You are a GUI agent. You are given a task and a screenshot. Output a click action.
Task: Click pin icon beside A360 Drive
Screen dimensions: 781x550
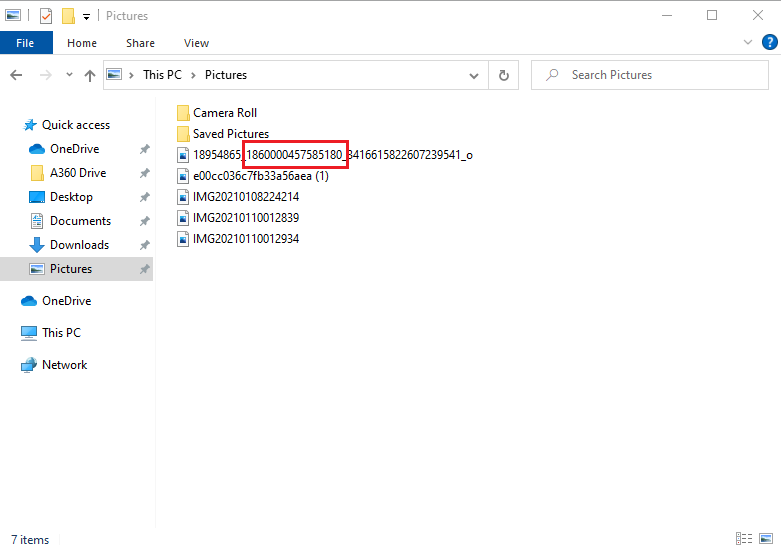click(x=144, y=173)
